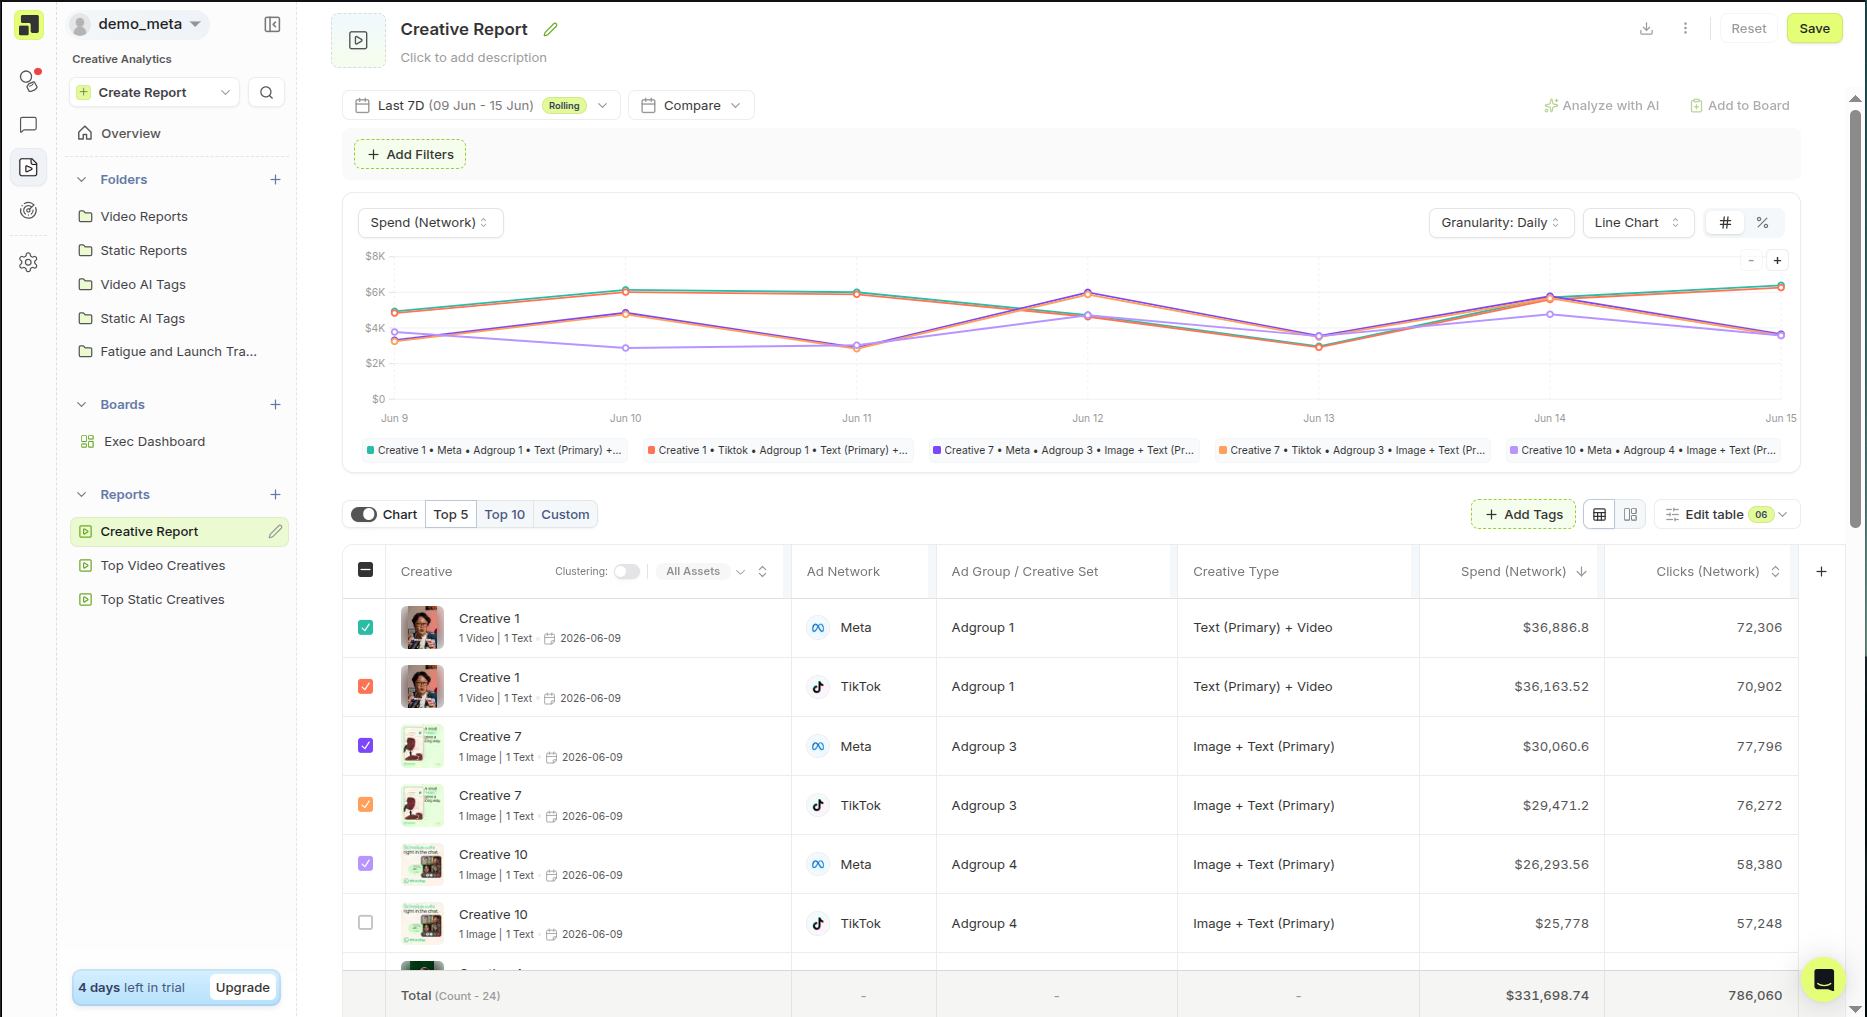1867x1017 pixels.
Task: Click the app logo icon in sidebar
Action: pyautogui.click(x=29, y=25)
